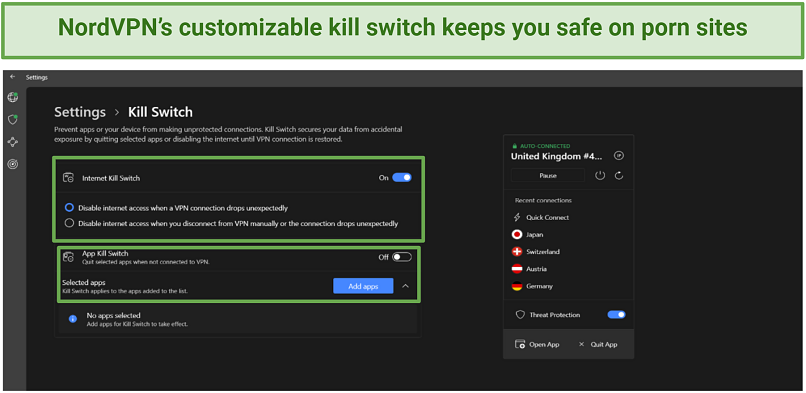
Task: Click the info icon beside No apps selected
Action: tap(73, 319)
